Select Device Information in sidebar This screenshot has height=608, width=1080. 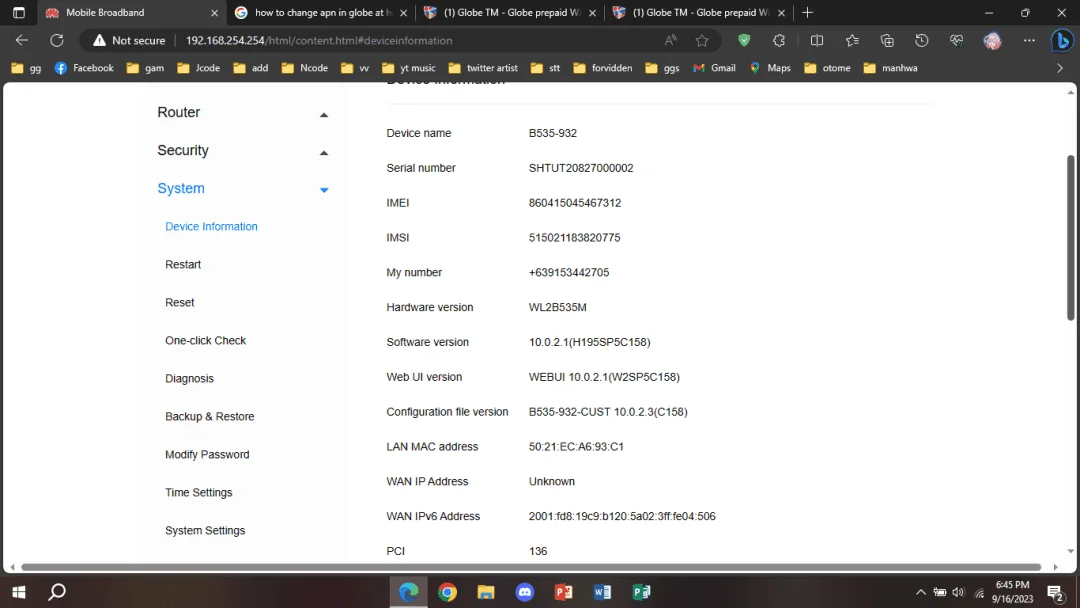pyautogui.click(x=211, y=227)
